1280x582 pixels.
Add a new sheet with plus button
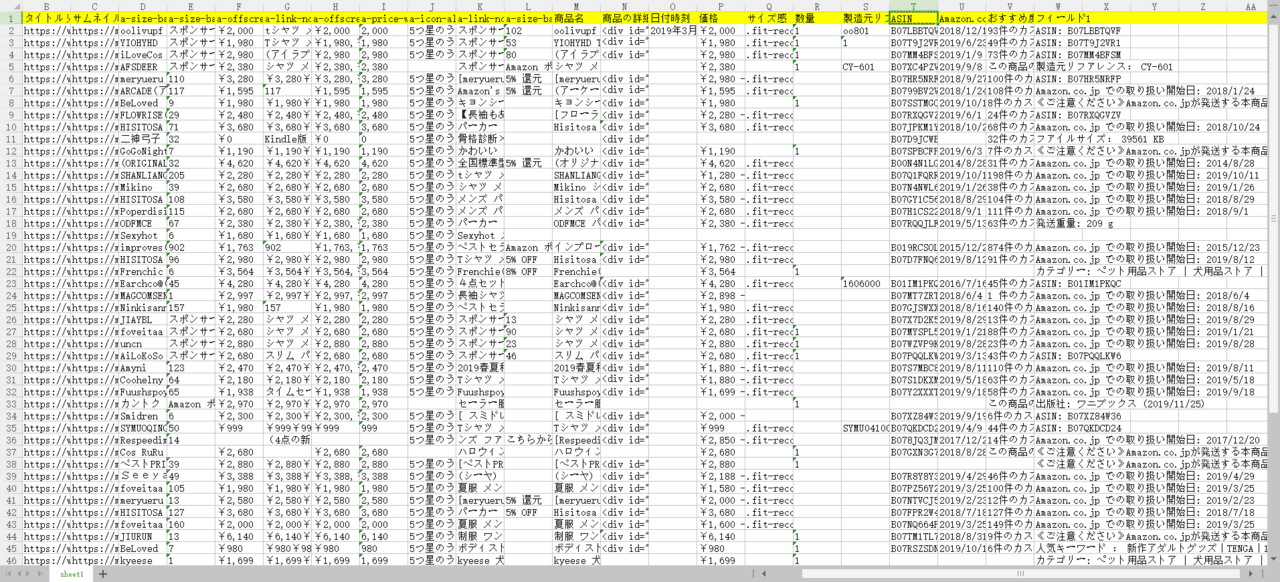point(101,575)
